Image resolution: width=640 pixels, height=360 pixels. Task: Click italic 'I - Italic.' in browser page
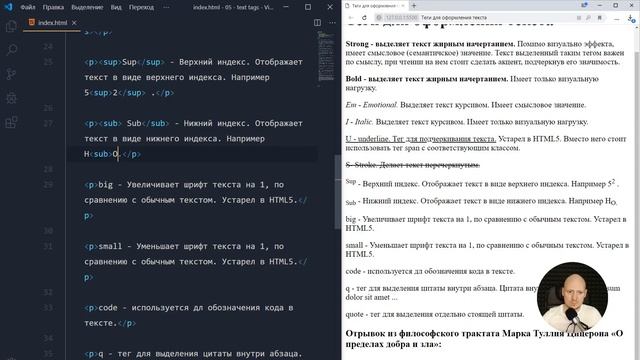click(359, 122)
